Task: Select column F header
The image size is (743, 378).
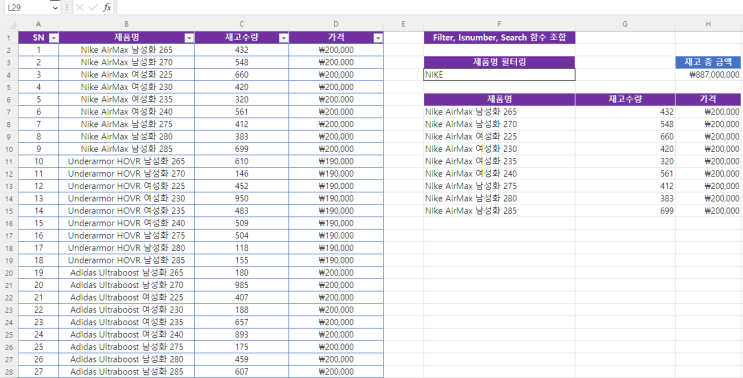Action: [499, 24]
